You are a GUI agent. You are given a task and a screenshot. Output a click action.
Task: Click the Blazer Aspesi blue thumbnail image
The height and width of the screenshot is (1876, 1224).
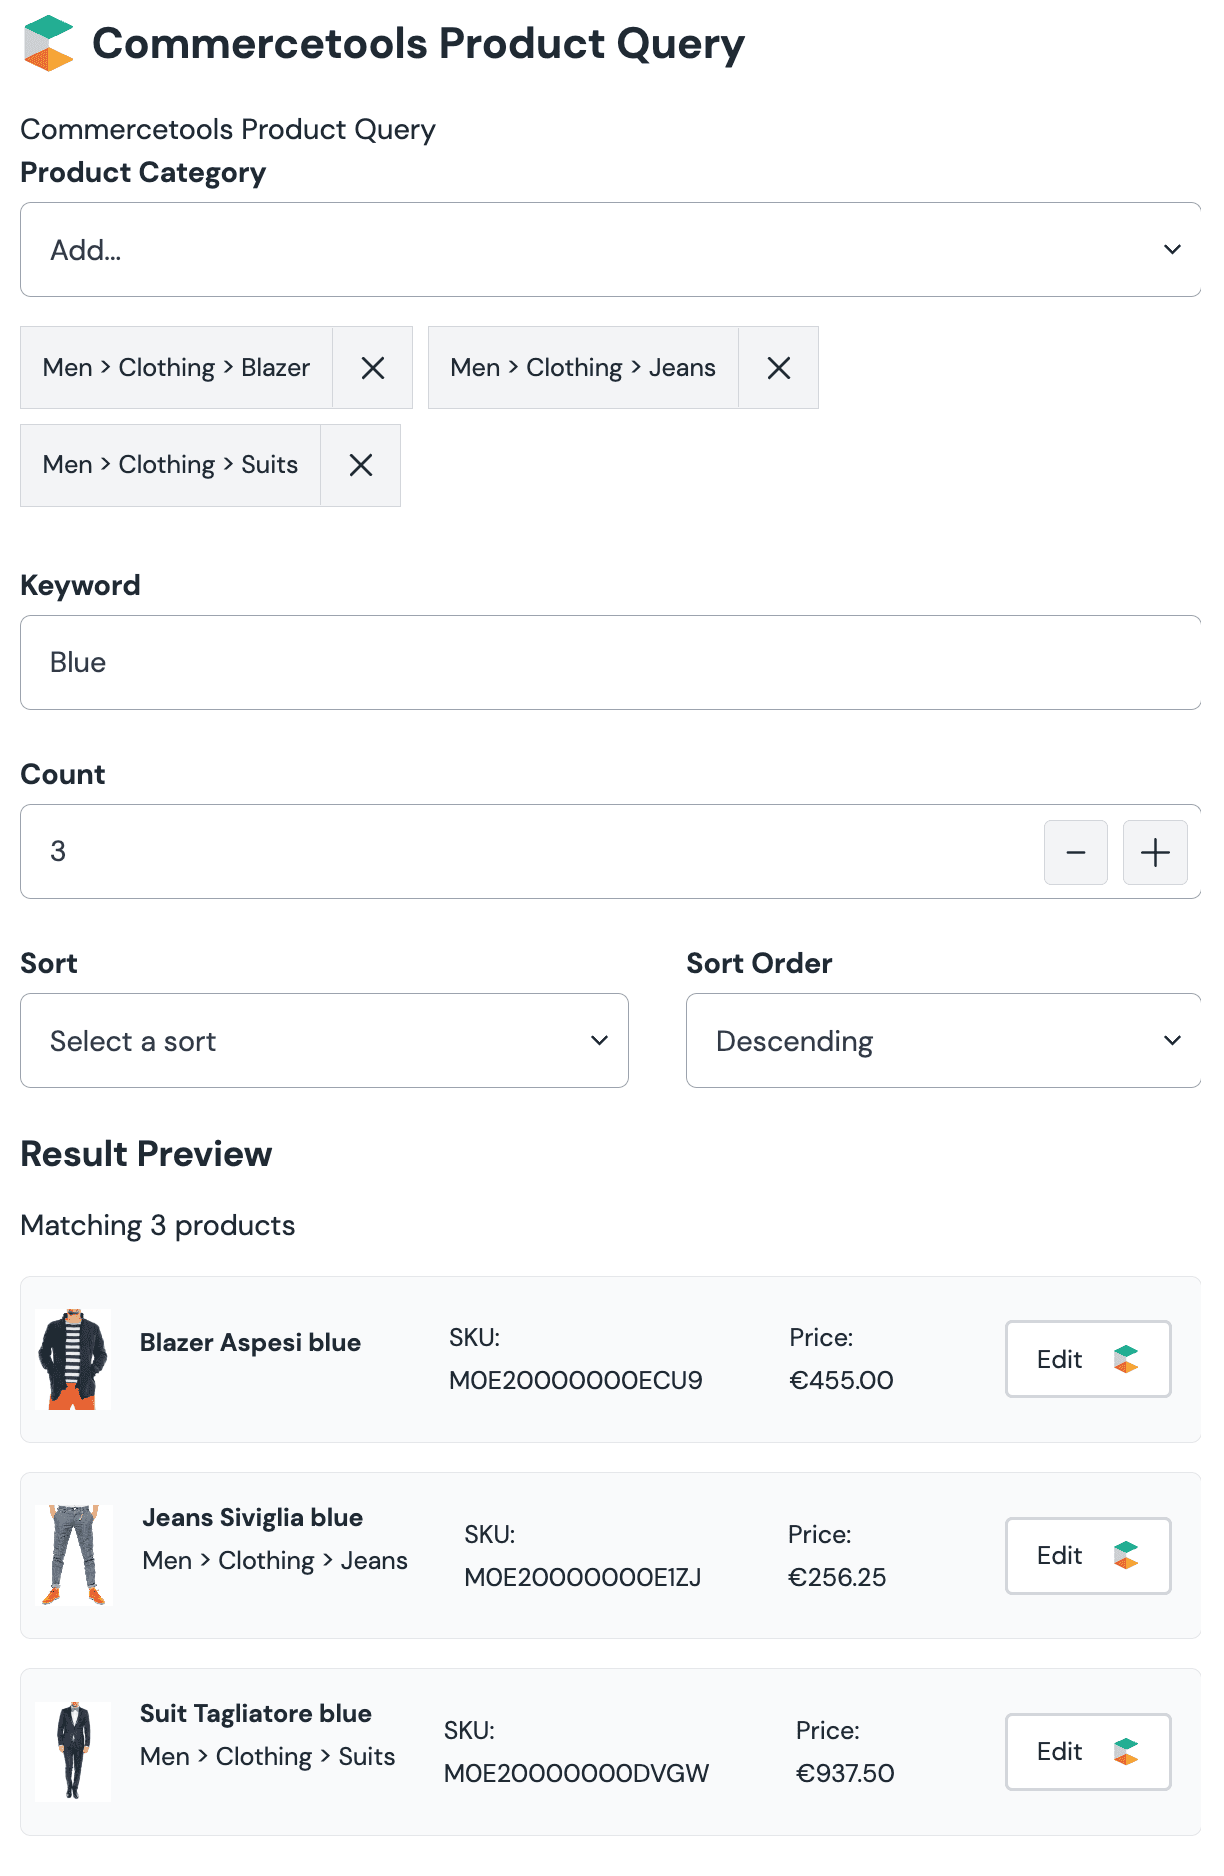[73, 1359]
